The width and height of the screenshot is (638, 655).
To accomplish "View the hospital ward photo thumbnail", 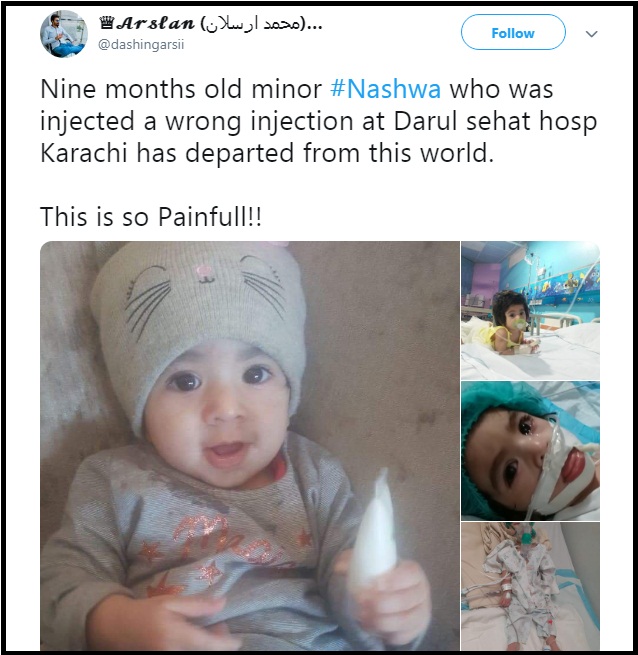I will (x=530, y=311).
